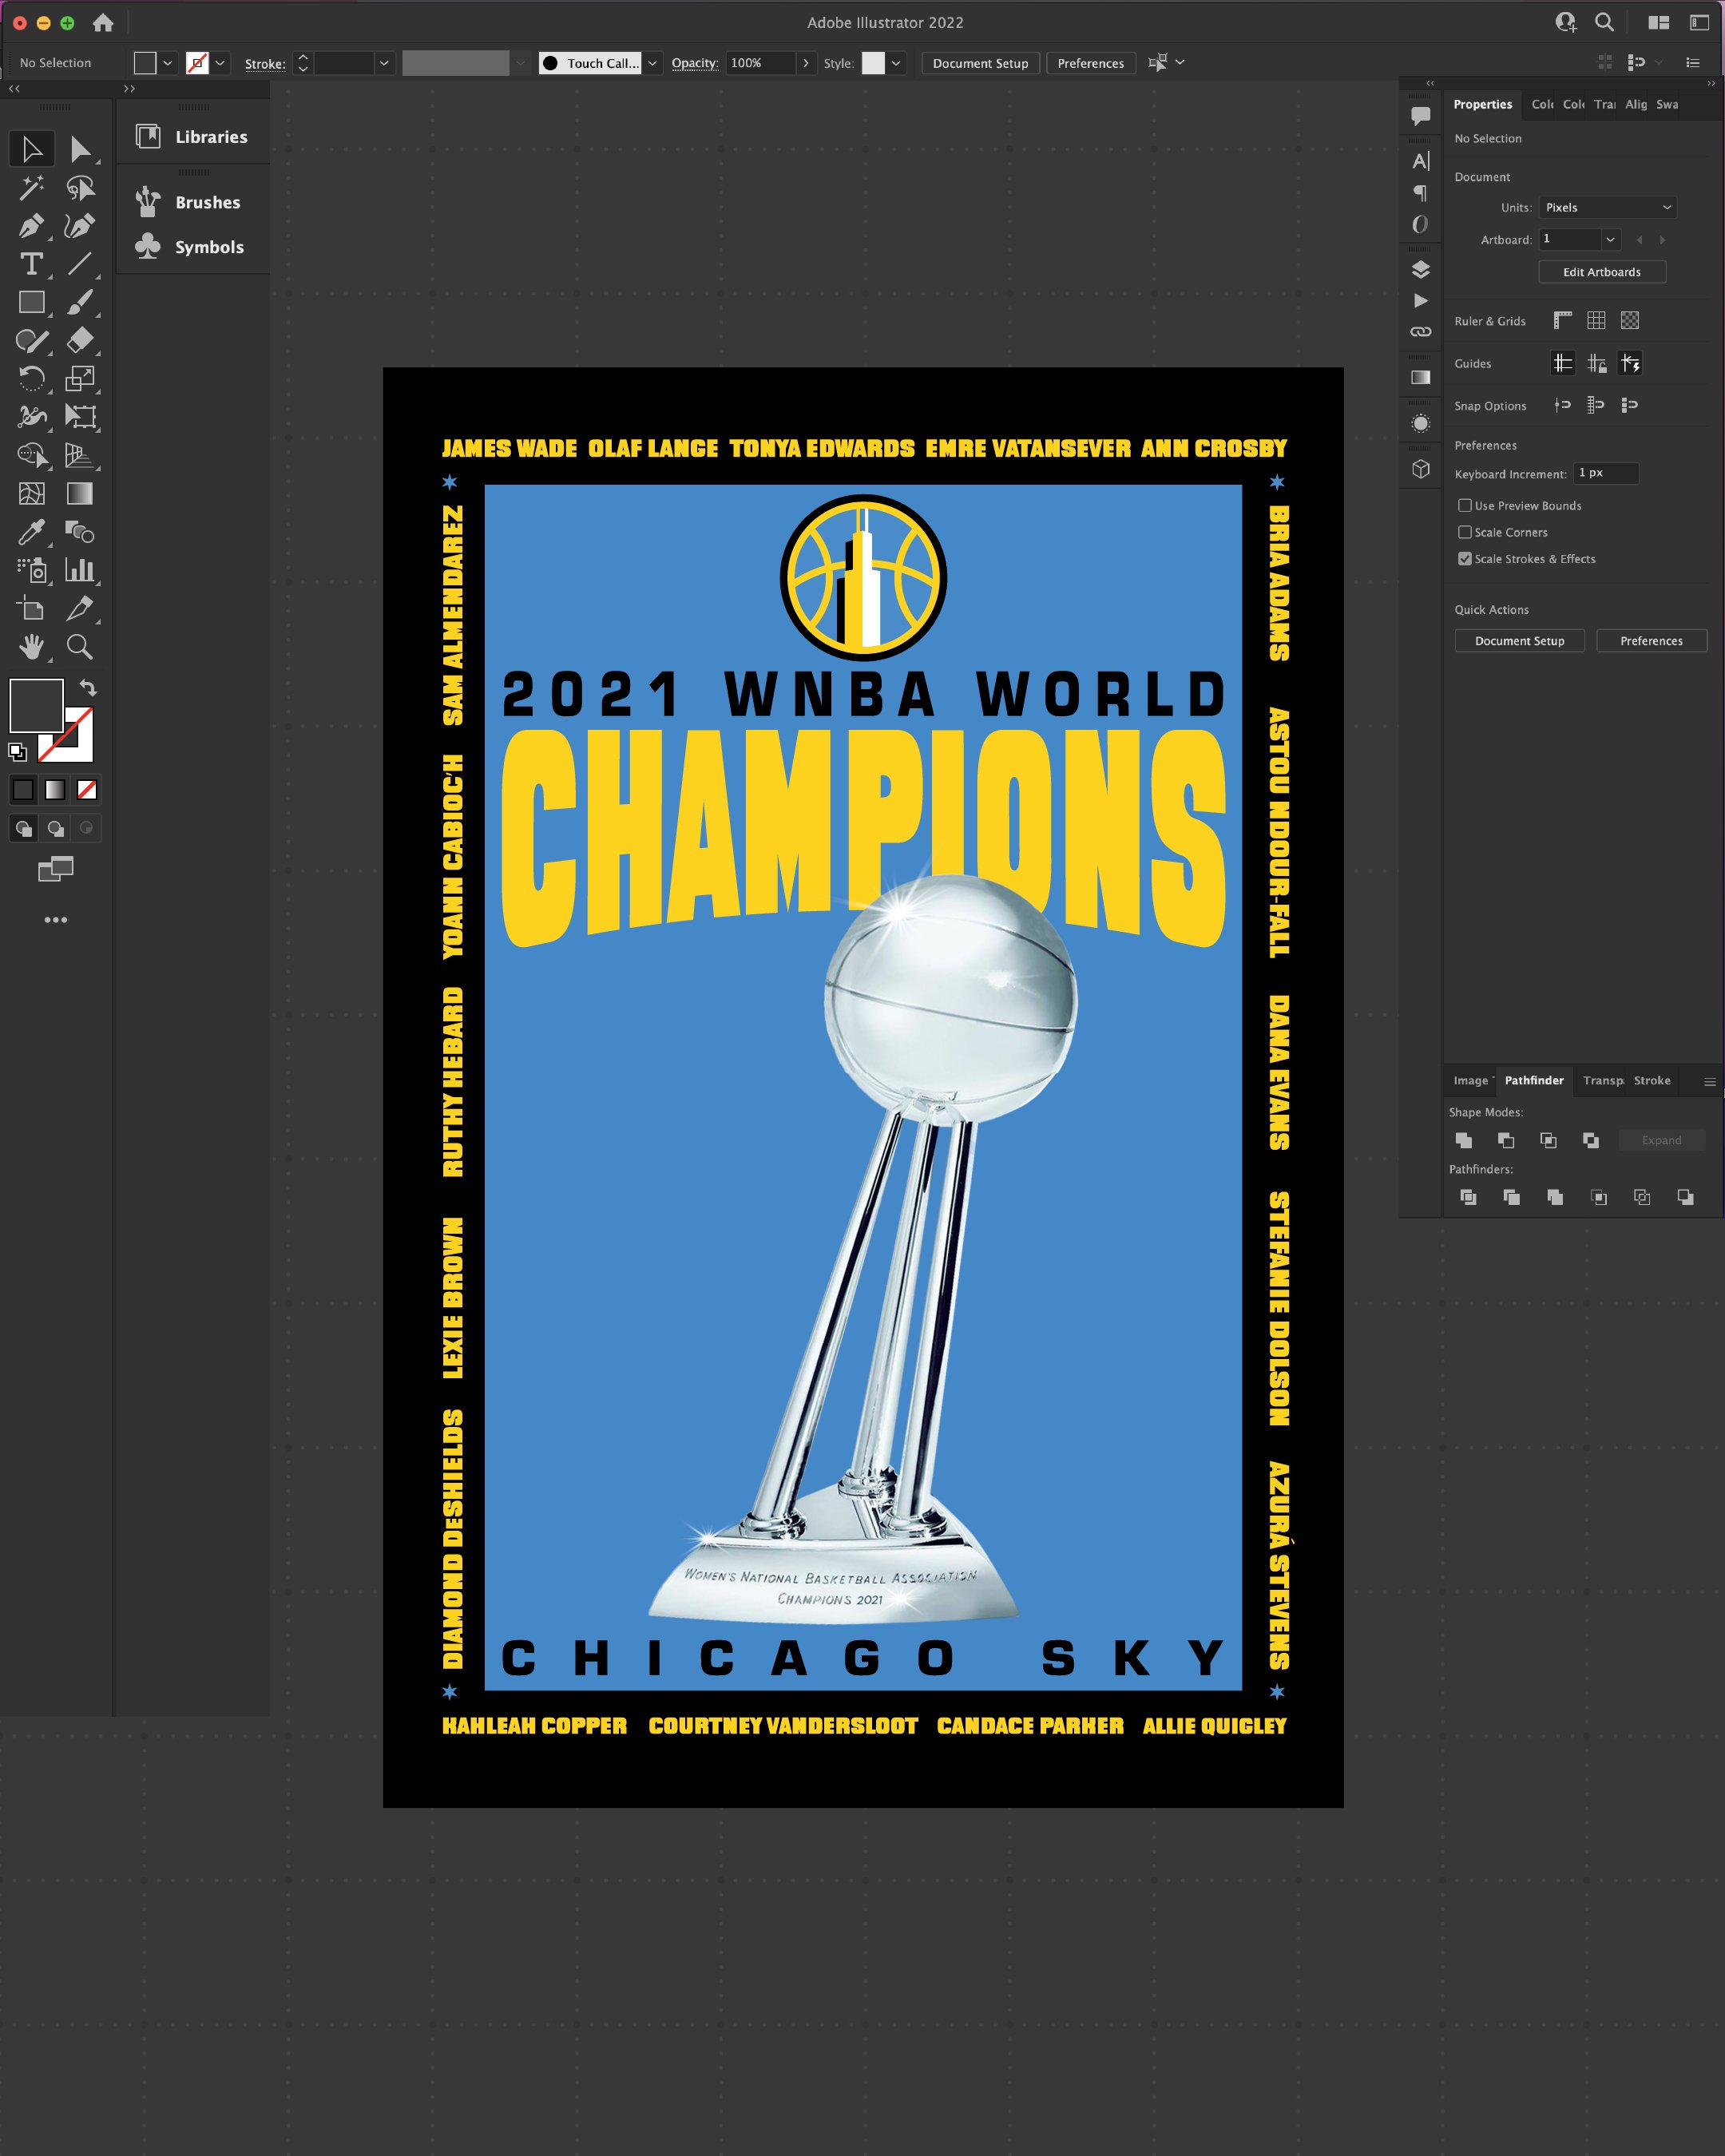Image resolution: width=1725 pixels, height=2156 pixels.
Task: Select the Eraser tool
Action: point(80,340)
